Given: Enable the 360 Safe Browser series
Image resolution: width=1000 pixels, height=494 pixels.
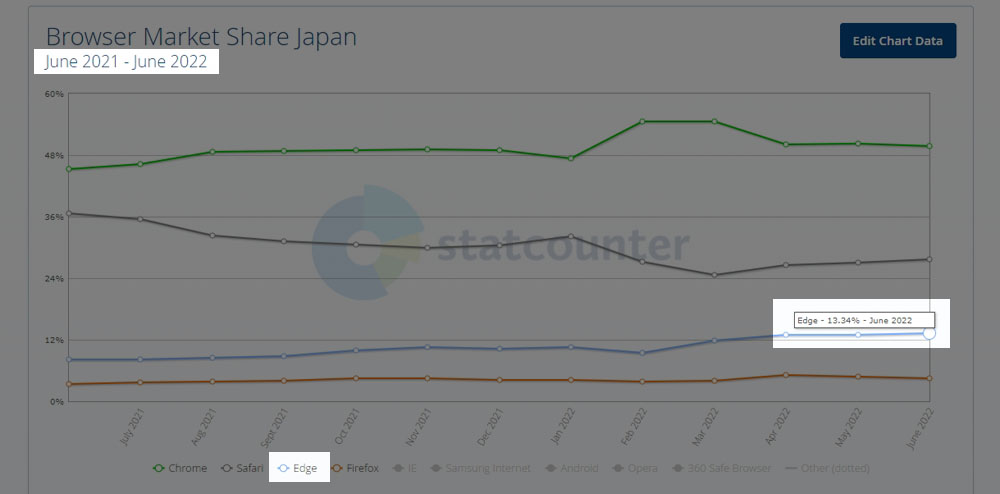Looking at the screenshot, I should coord(722,469).
